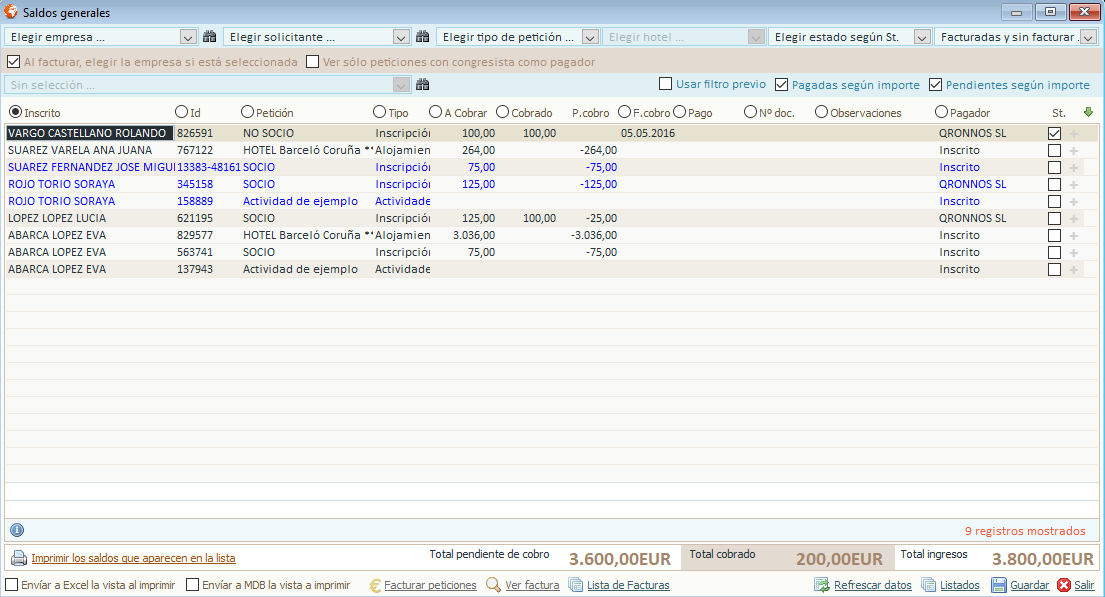Image resolution: width=1105 pixels, height=597 pixels.
Task: Select the Nº doc. radio button
Action: pyautogui.click(x=750, y=112)
